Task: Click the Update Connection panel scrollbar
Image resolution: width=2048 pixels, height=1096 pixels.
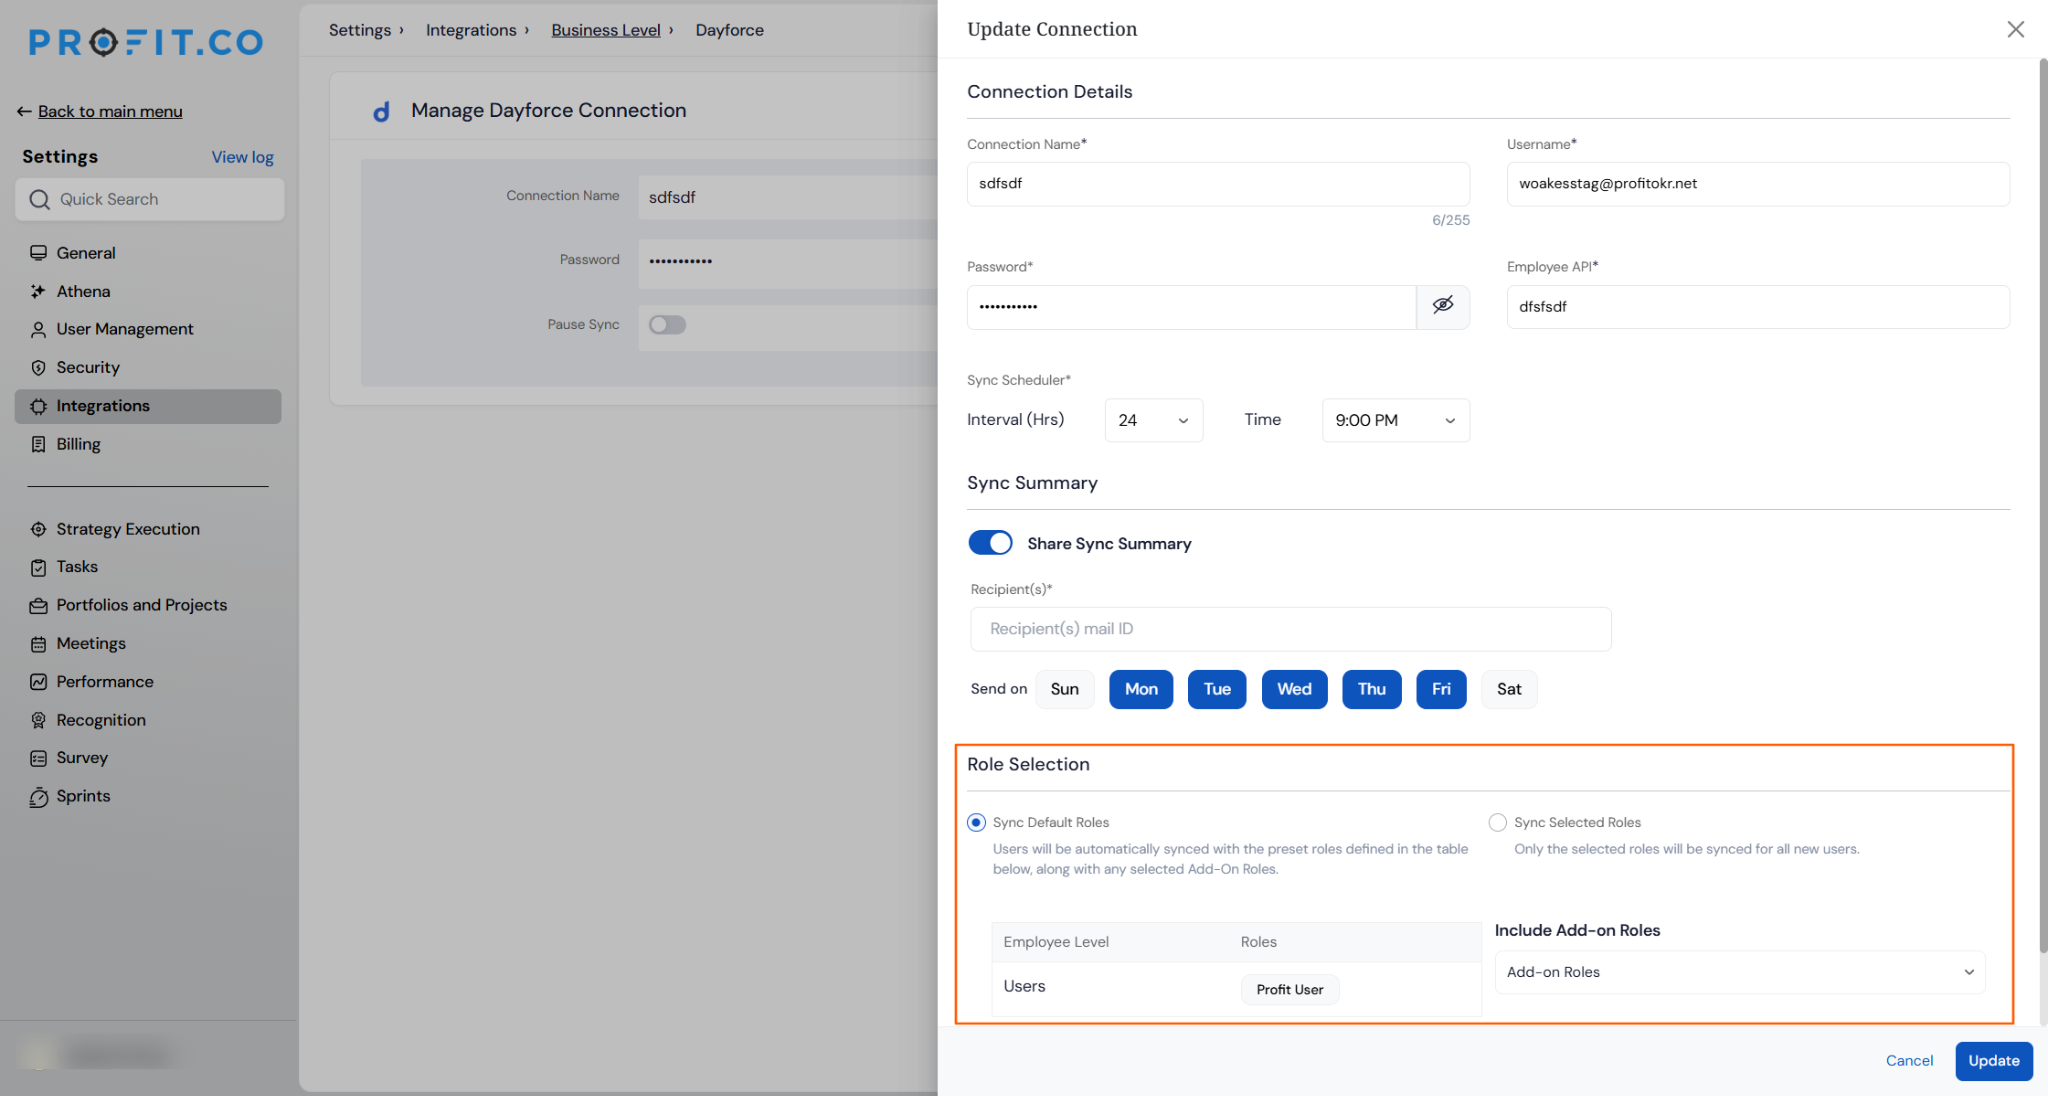Action: (2042, 505)
